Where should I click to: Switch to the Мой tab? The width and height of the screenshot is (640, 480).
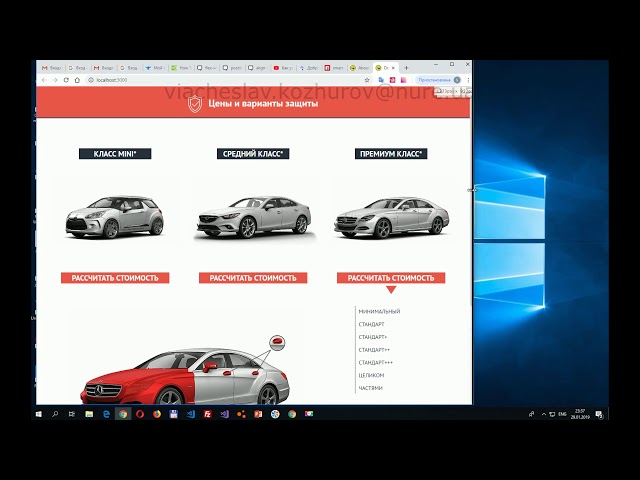click(154, 68)
